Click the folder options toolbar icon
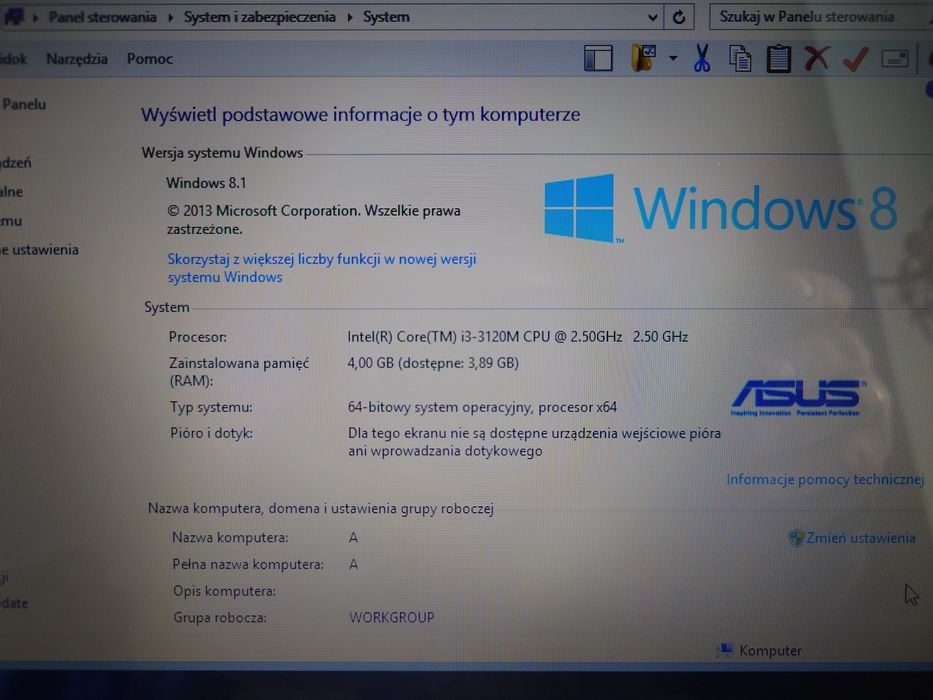The image size is (933, 700). 644,58
